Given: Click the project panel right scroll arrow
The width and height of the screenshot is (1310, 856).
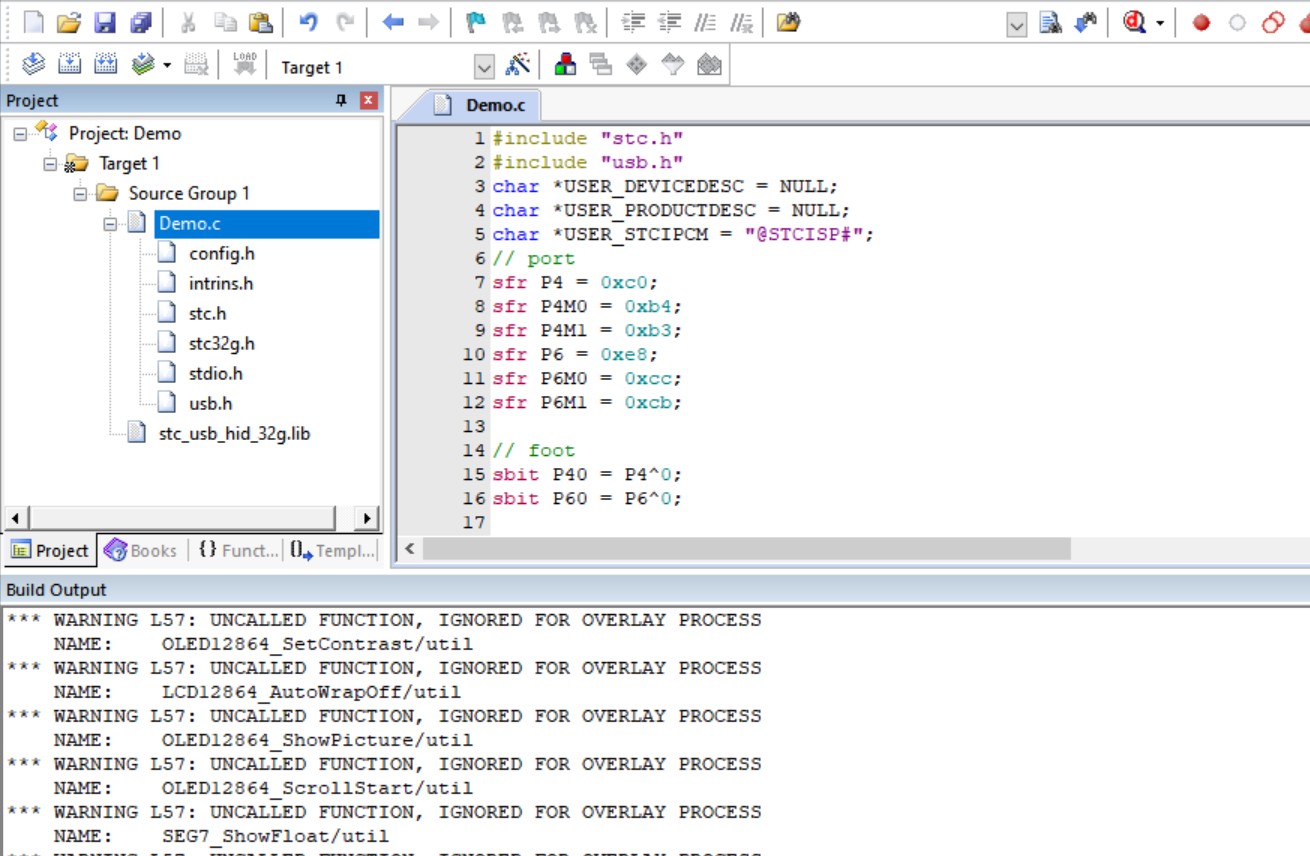Looking at the screenshot, I should (367, 518).
